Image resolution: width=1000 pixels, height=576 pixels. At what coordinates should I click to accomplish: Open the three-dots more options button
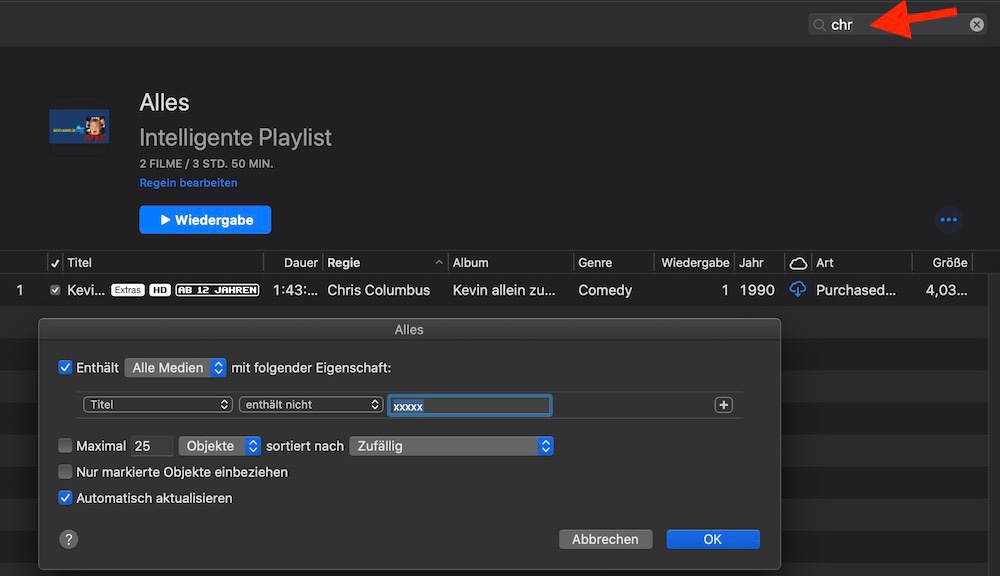948,220
